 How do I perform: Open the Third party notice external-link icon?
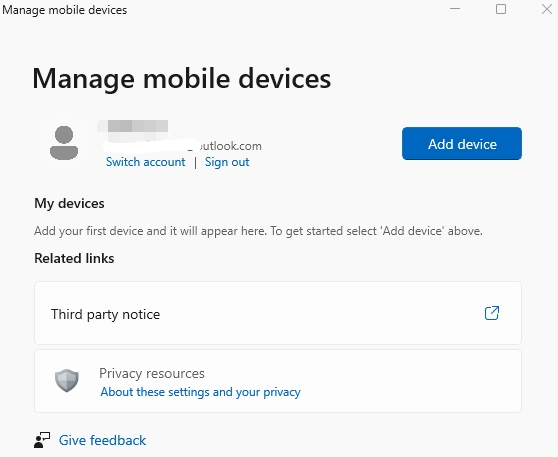[492, 313]
